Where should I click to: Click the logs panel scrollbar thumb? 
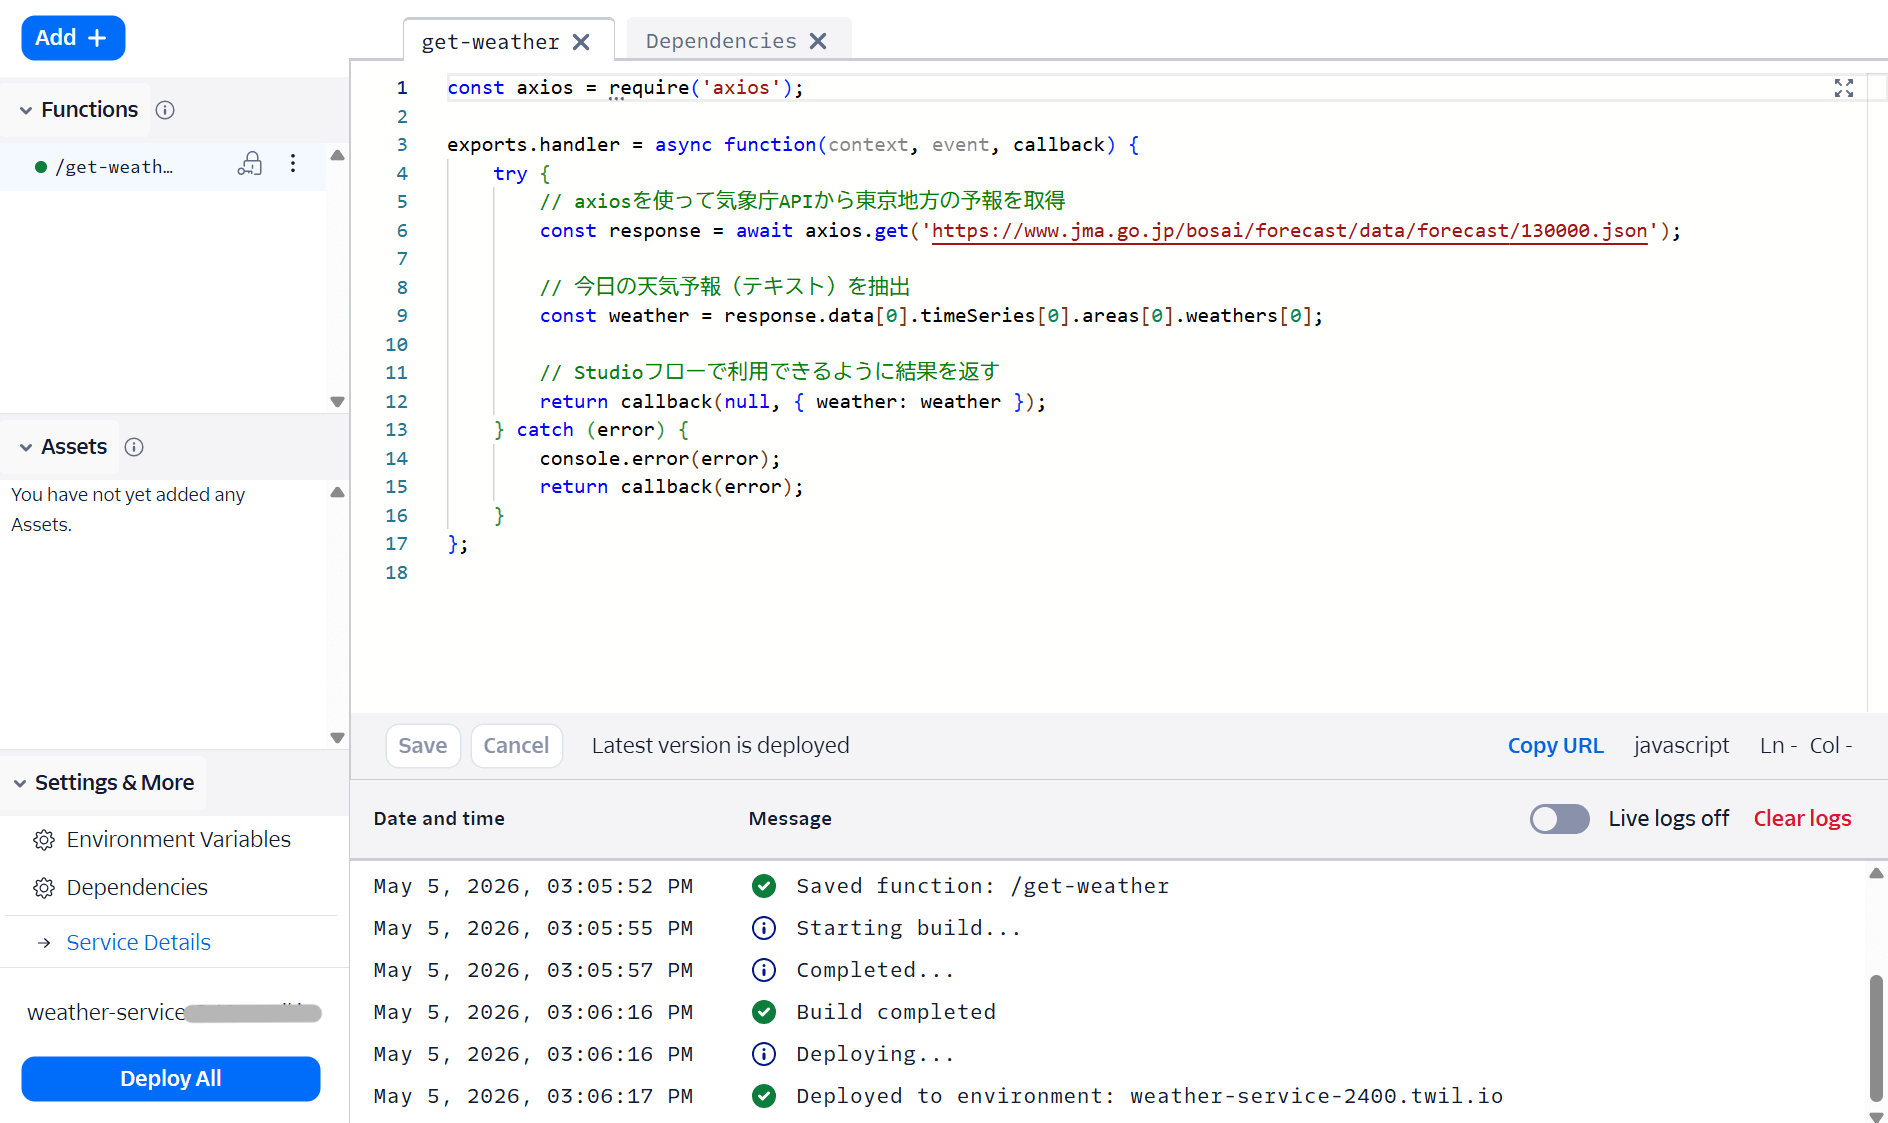(x=1876, y=1037)
